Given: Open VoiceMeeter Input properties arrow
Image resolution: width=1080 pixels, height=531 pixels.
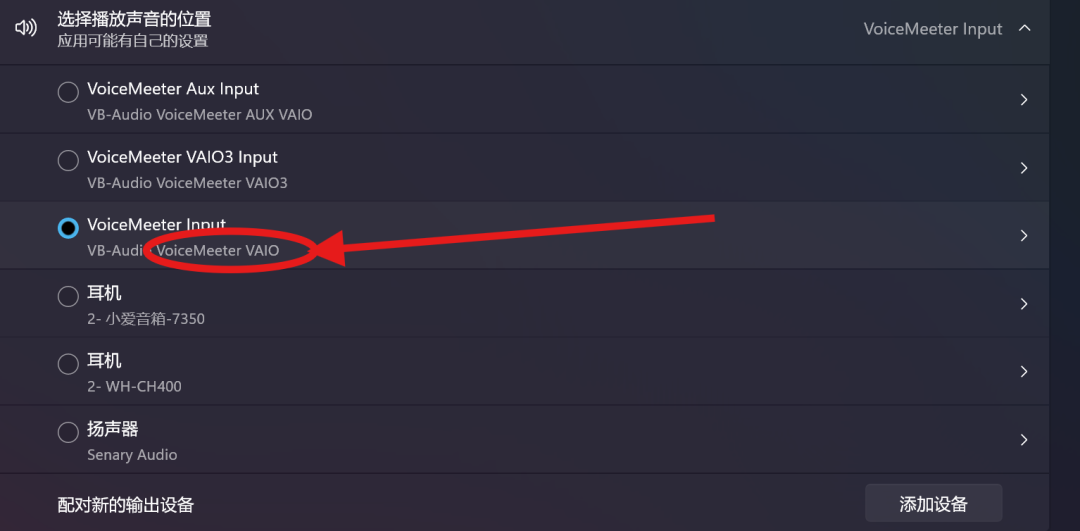Looking at the screenshot, I should coord(1024,236).
